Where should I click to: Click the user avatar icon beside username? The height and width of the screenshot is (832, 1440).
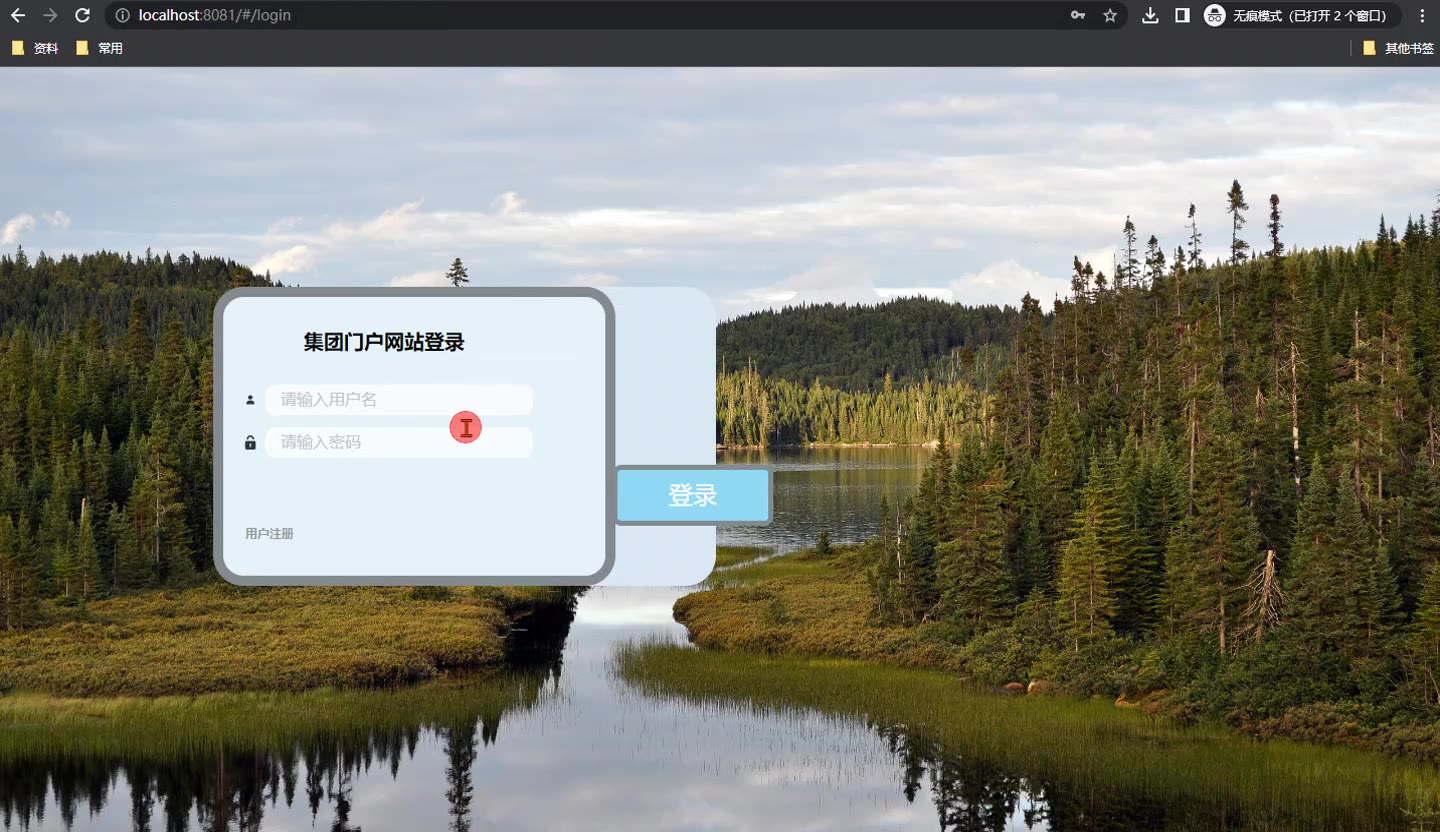pyautogui.click(x=250, y=400)
